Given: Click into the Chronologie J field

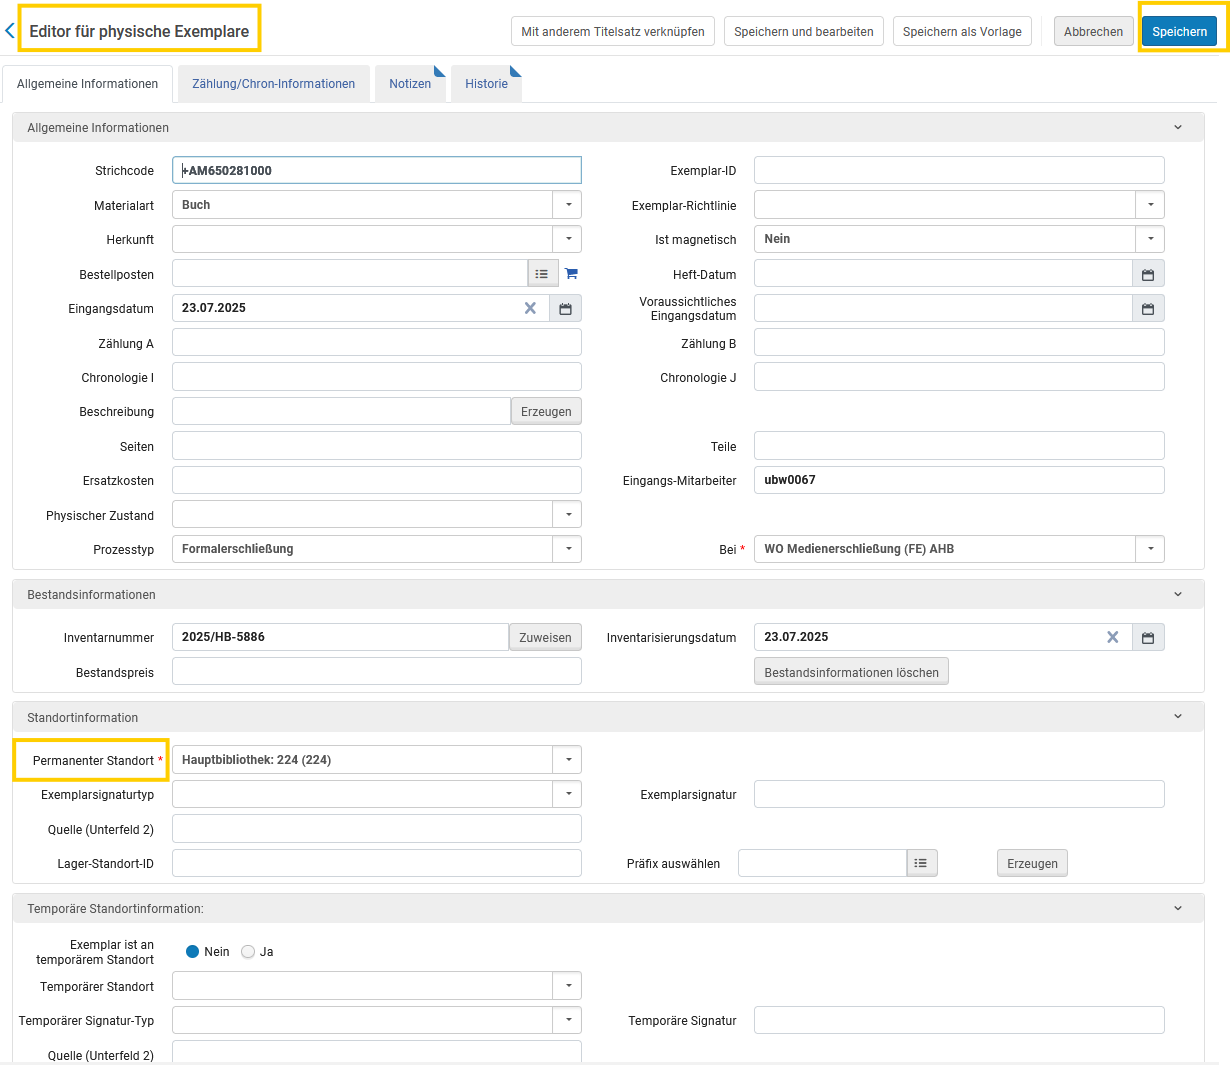Looking at the screenshot, I should click(x=959, y=377).
